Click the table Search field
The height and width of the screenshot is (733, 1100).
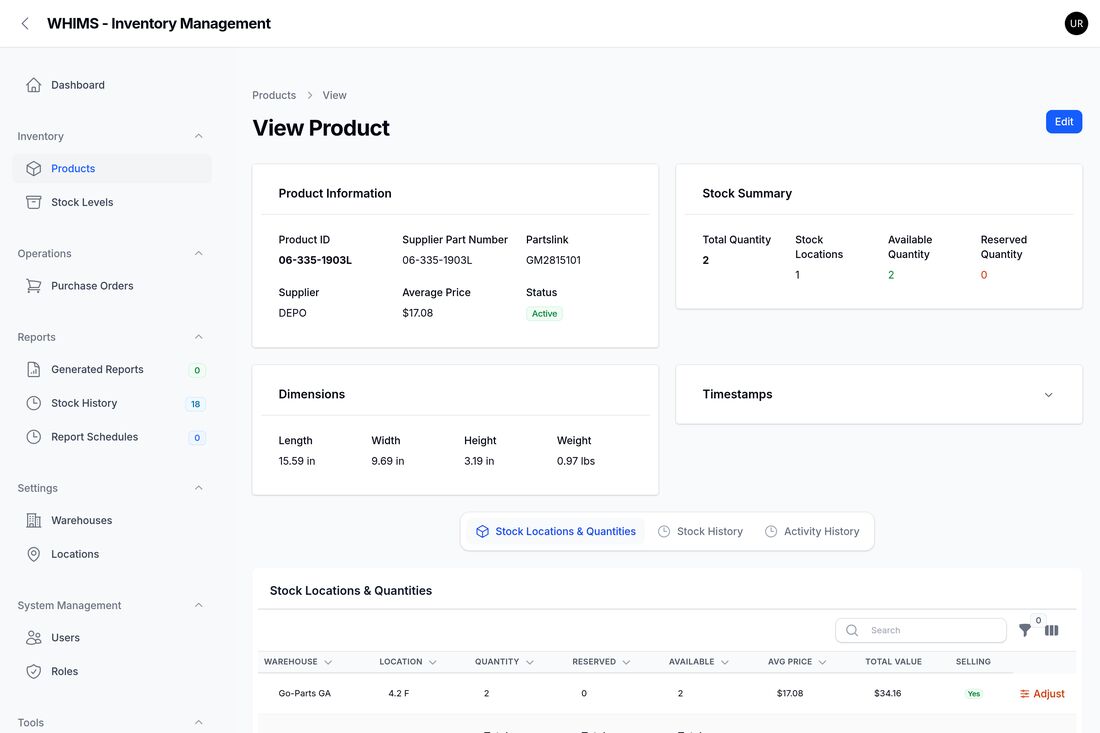point(920,631)
